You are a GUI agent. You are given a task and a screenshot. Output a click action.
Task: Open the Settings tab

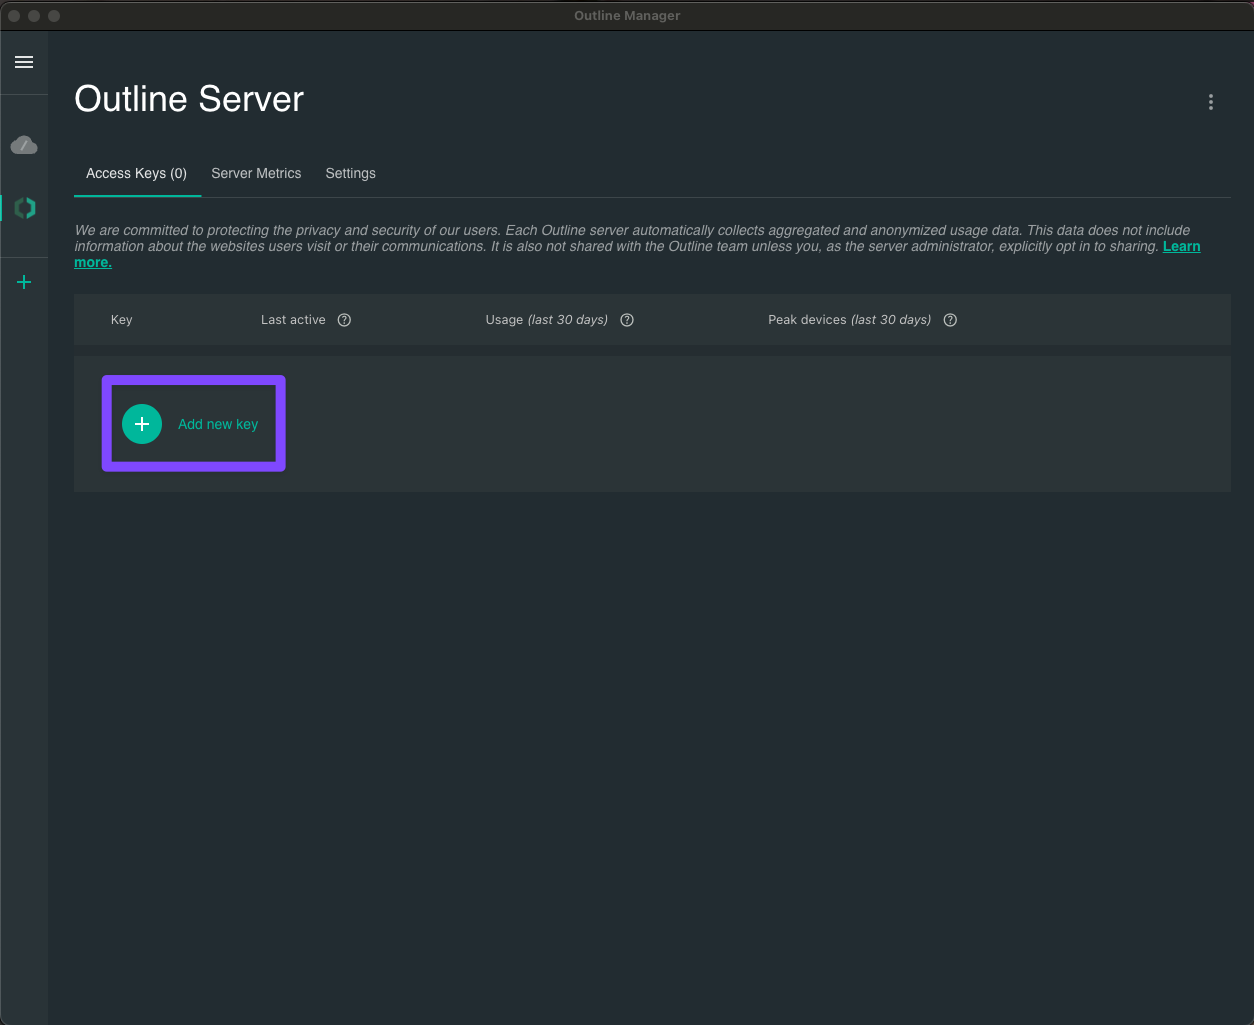pyautogui.click(x=350, y=173)
